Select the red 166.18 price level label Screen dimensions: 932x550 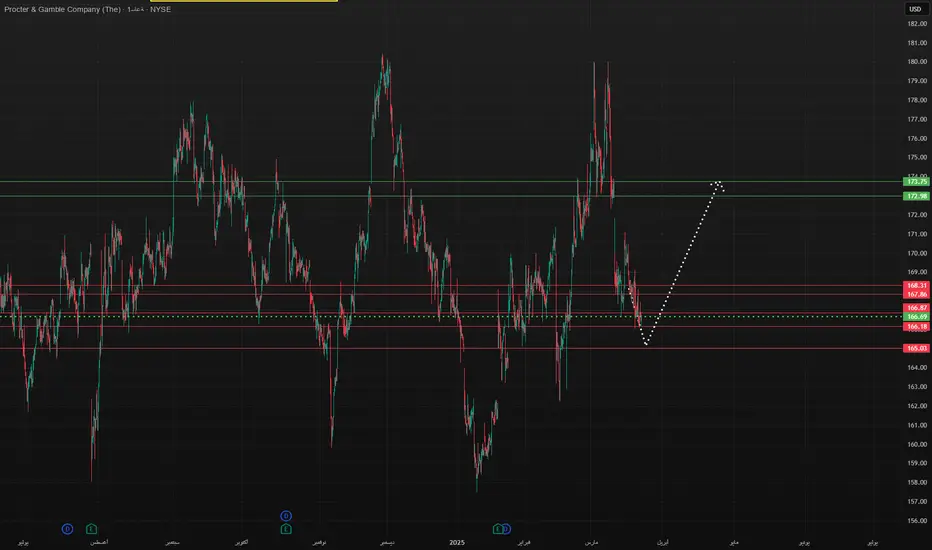point(917,326)
